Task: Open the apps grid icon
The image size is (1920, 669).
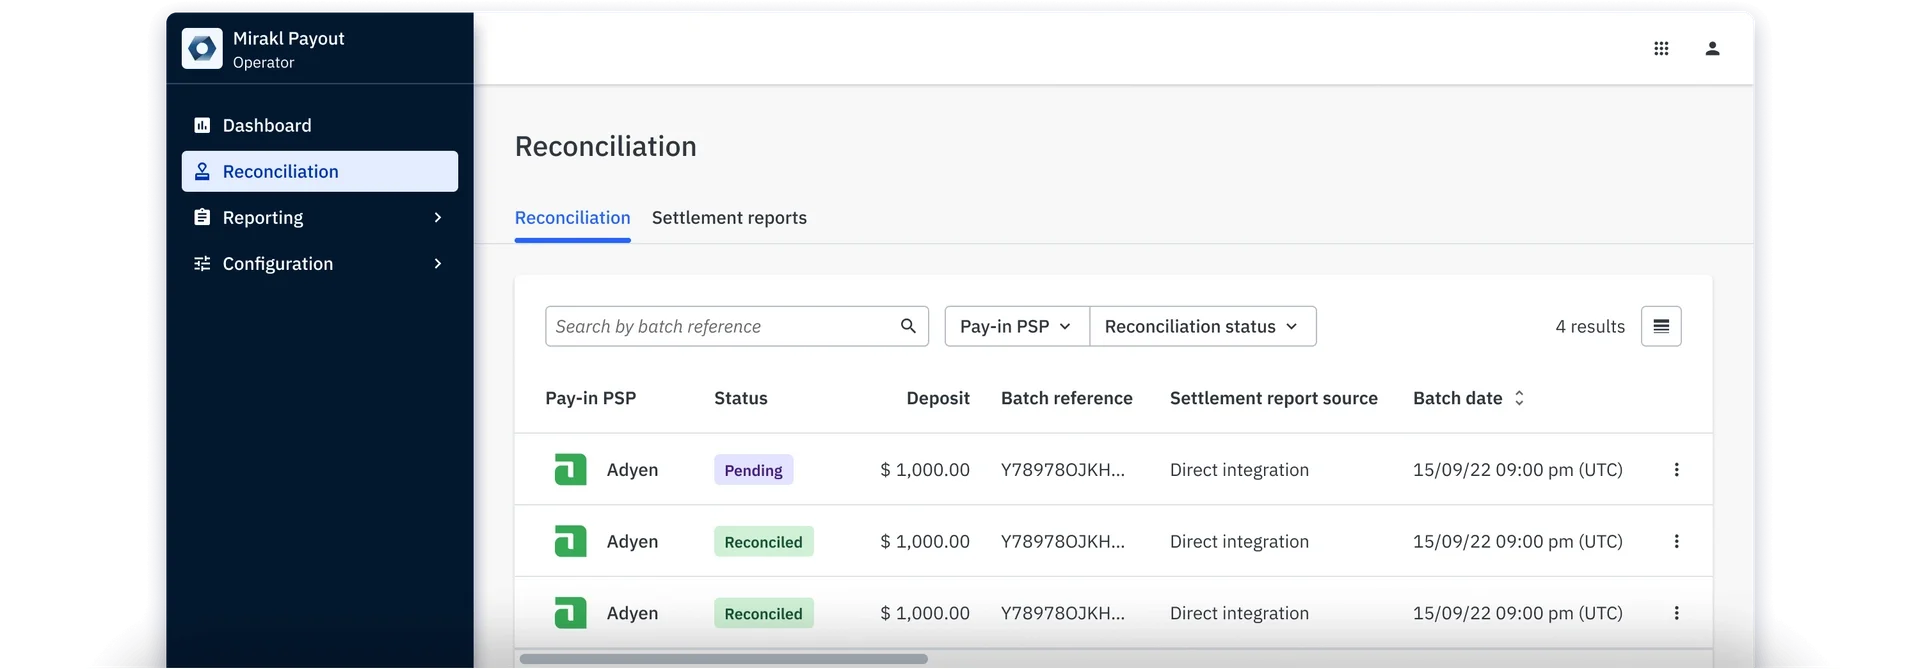Action: [1661, 49]
